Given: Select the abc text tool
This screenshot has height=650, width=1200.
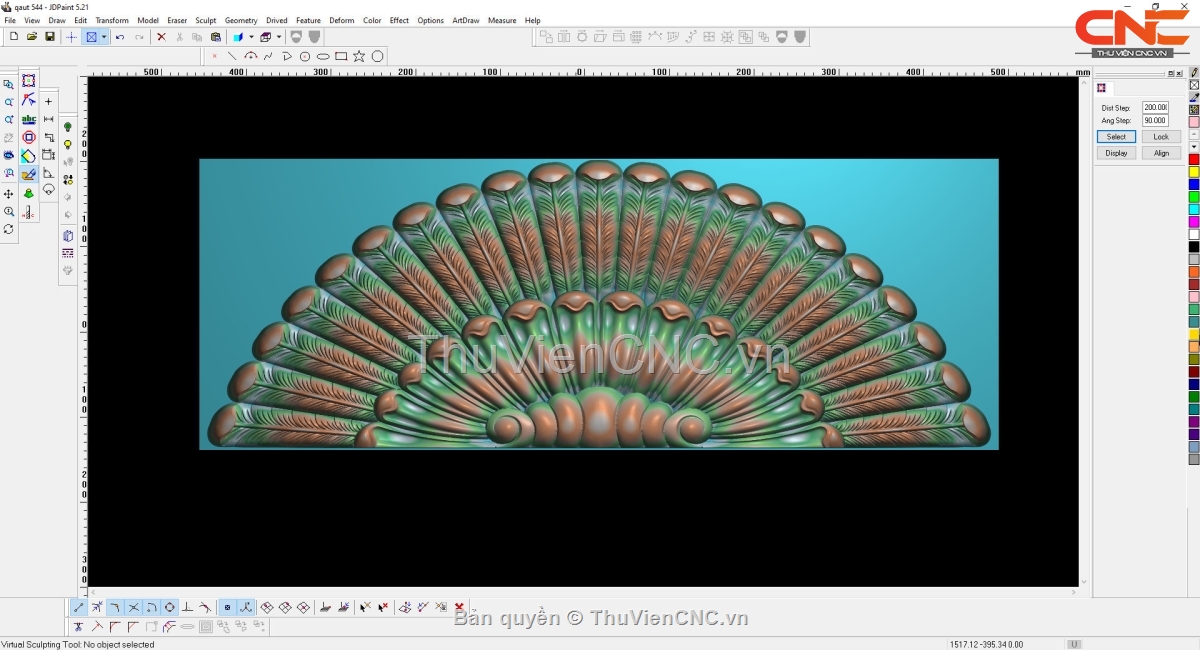Looking at the screenshot, I should [29, 119].
